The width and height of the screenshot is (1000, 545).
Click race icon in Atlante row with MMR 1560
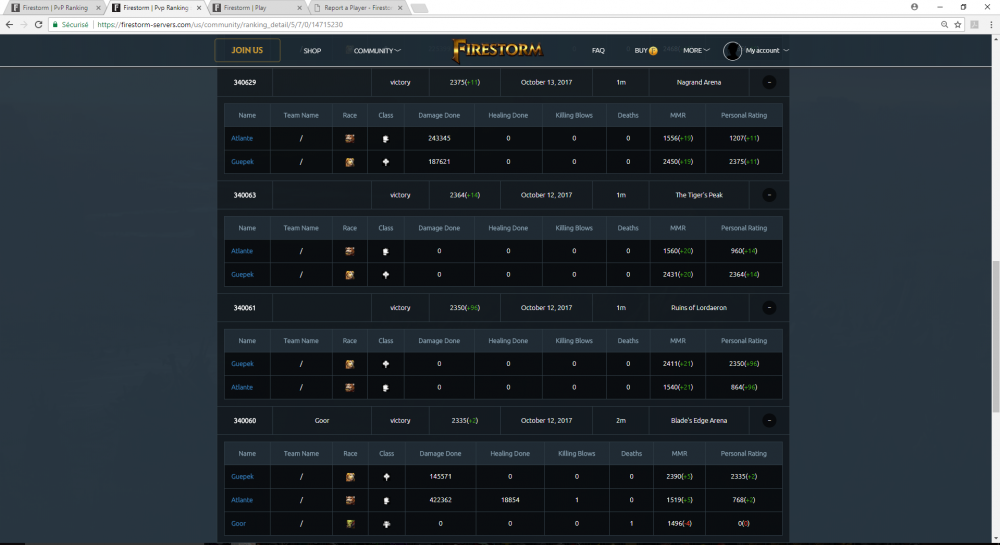349,251
